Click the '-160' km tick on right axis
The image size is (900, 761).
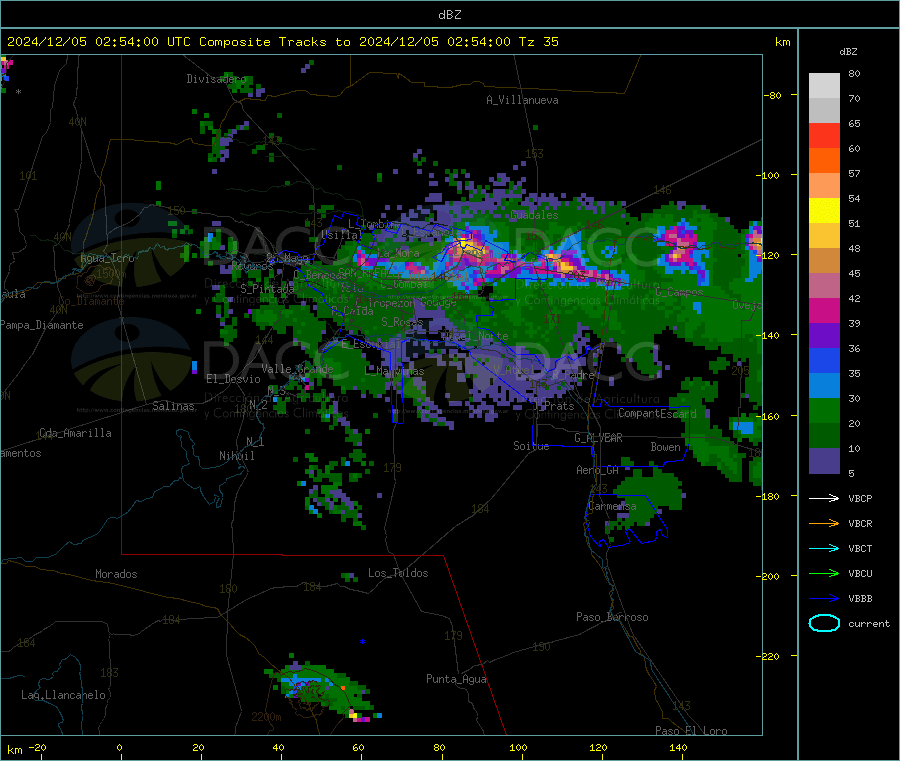coord(768,416)
